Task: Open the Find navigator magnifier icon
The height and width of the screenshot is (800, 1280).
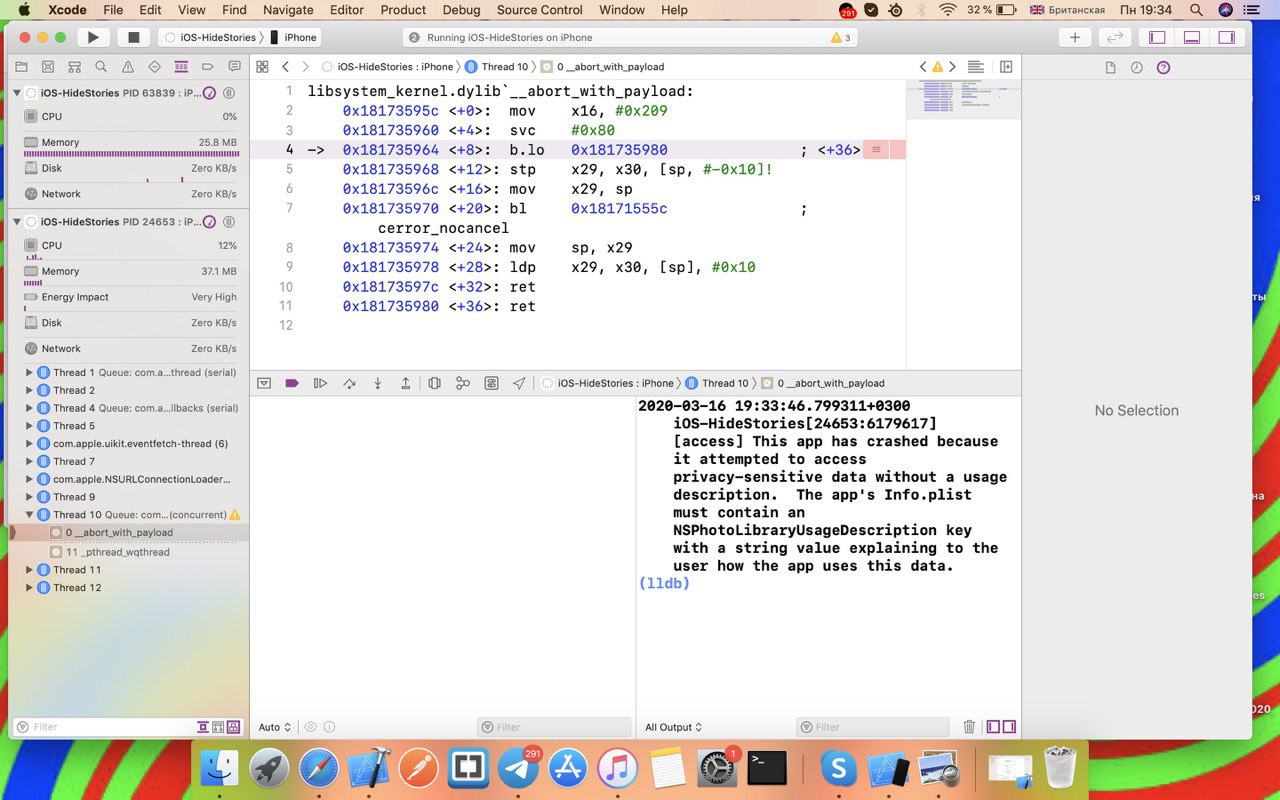Action: click(x=101, y=67)
